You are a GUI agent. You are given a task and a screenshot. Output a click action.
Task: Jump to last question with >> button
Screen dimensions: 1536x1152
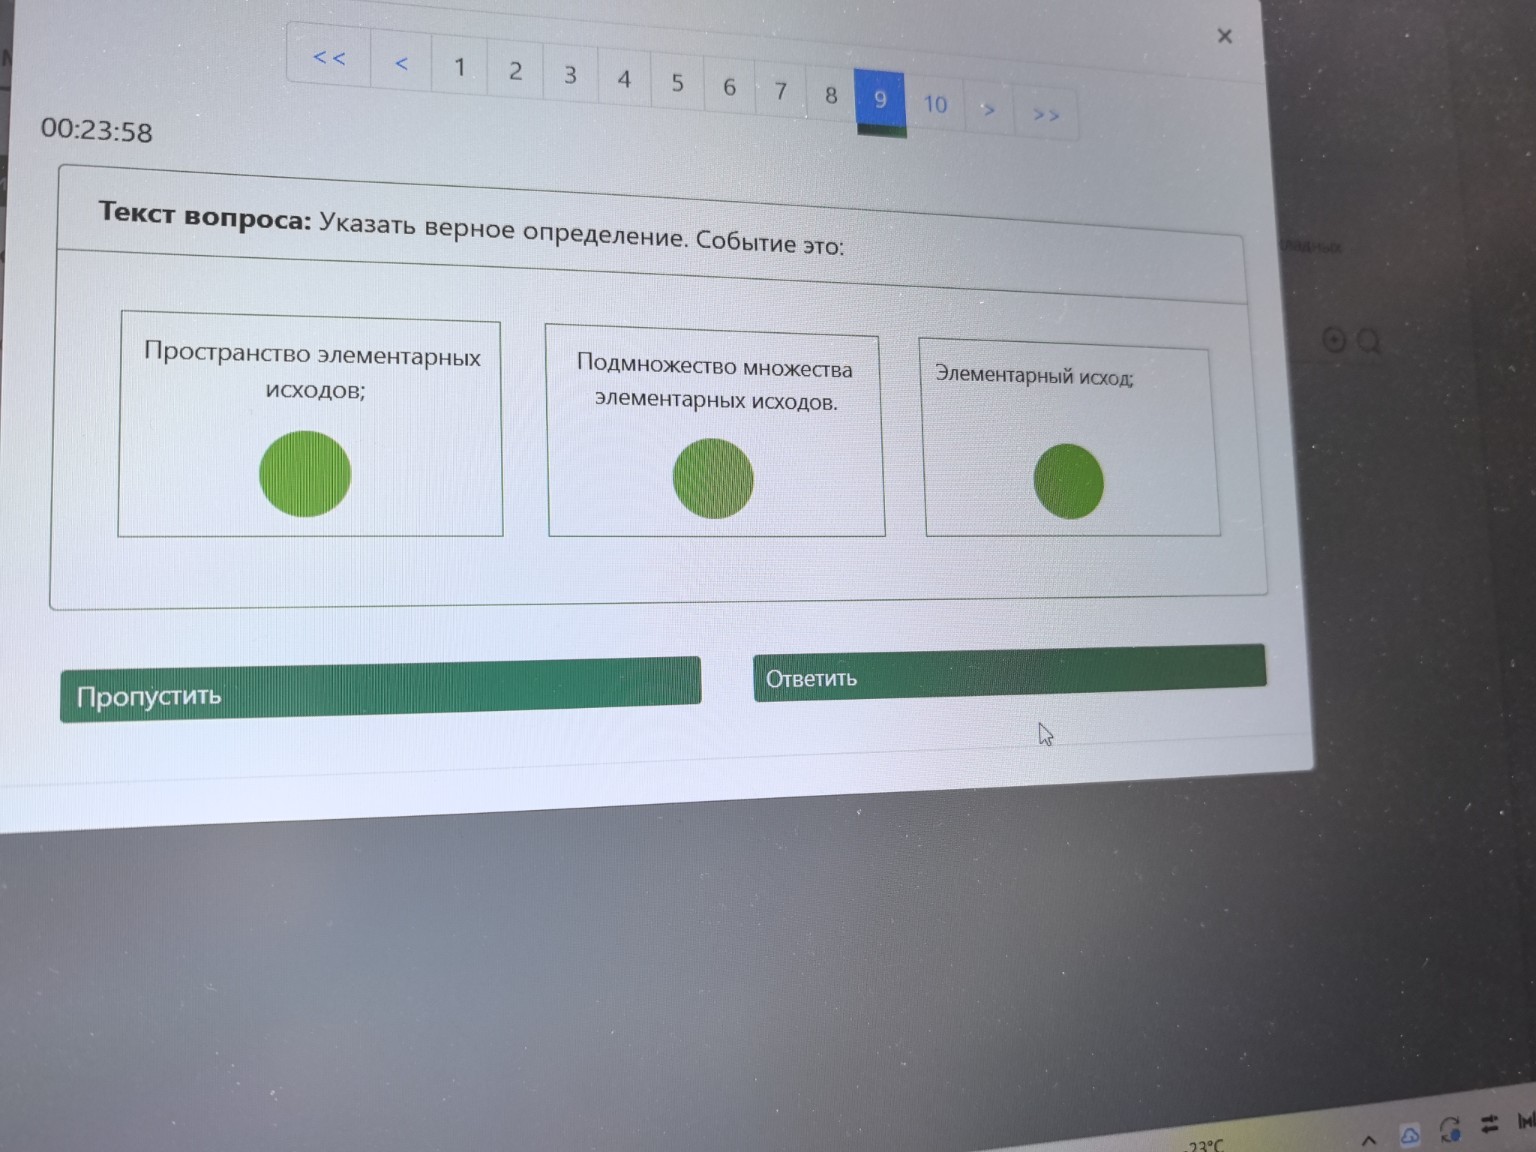point(1045,115)
